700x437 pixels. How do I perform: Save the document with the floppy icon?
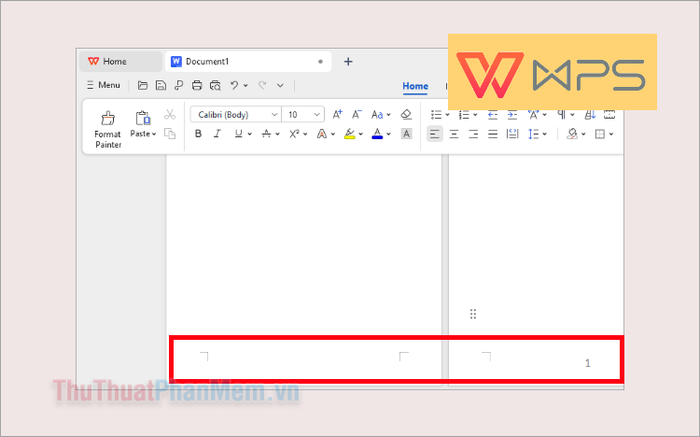161,85
